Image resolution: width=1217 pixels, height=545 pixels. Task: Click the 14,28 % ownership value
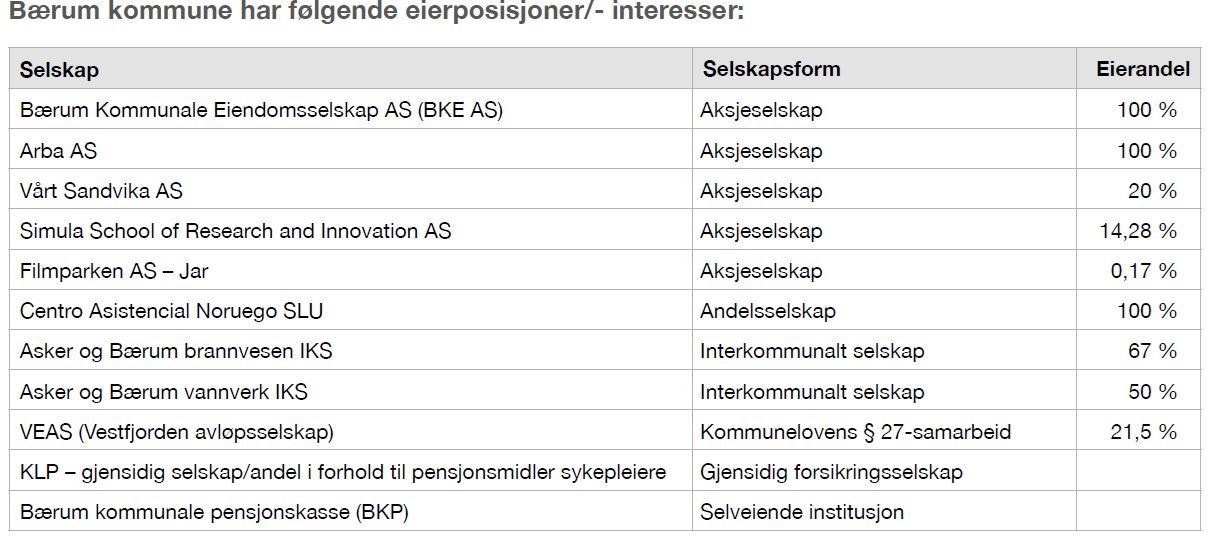pyautogui.click(x=1139, y=231)
